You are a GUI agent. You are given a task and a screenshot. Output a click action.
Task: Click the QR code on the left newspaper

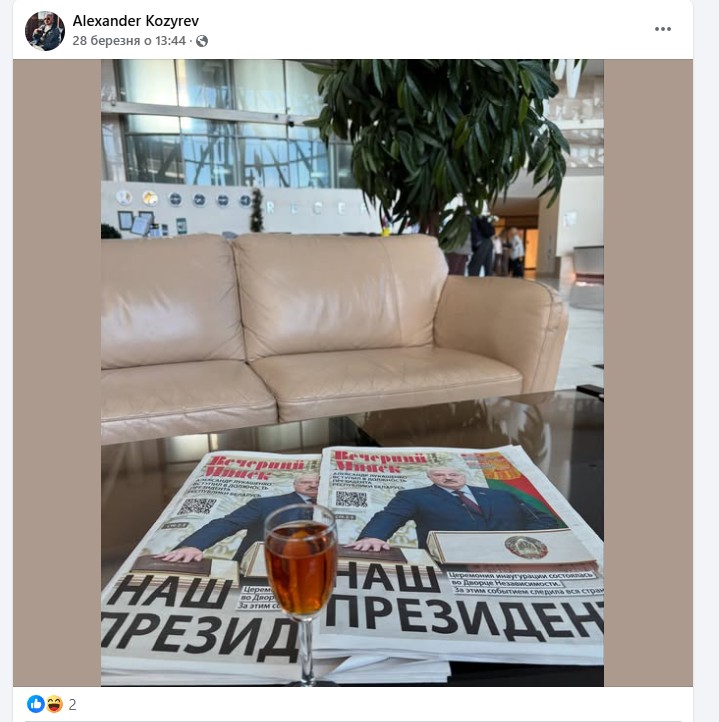pos(197,506)
